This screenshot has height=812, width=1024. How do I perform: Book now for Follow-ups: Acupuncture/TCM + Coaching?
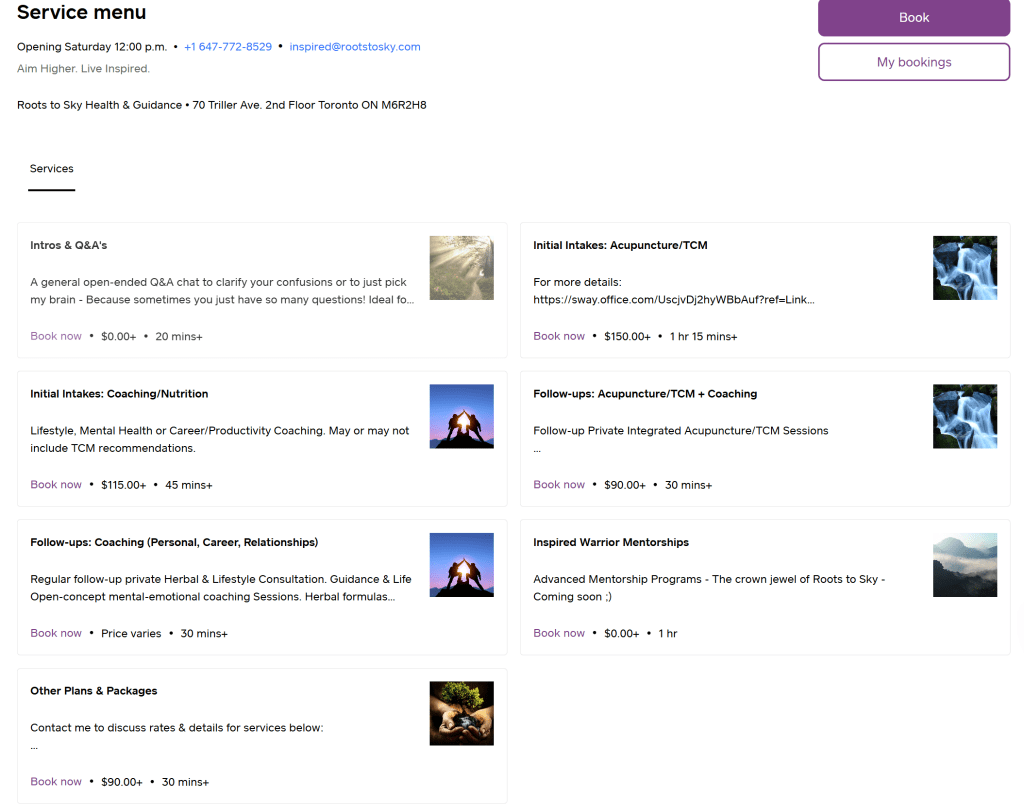point(559,485)
